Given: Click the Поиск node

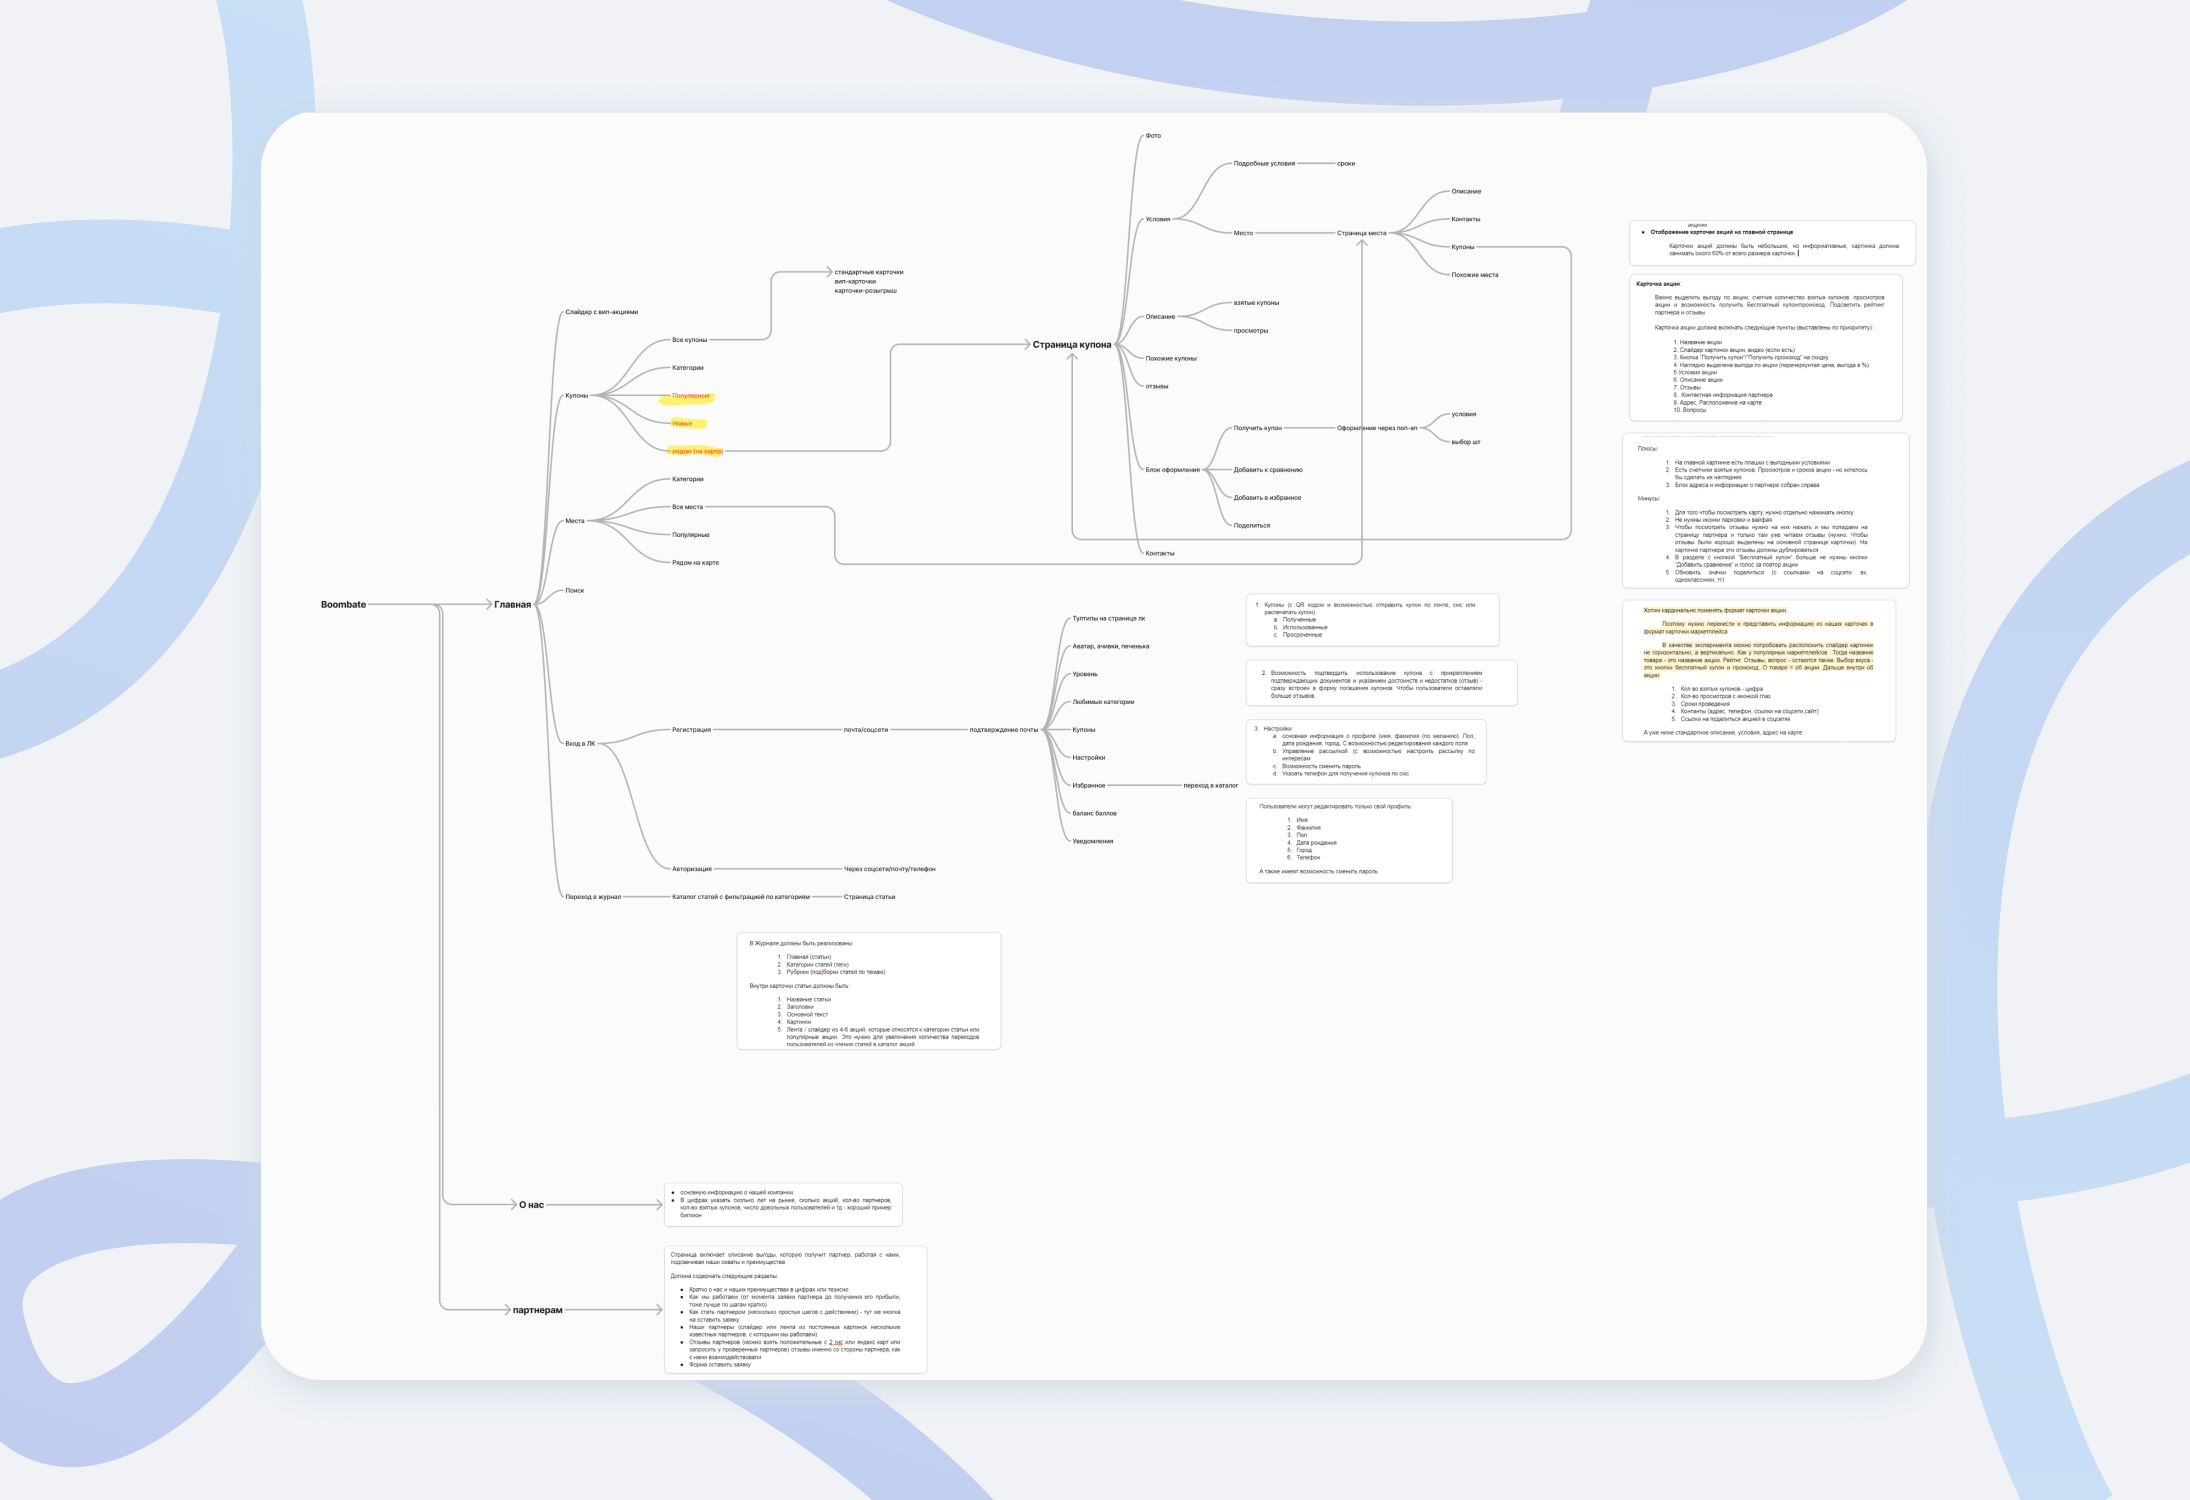Looking at the screenshot, I should [x=574, y=590].
